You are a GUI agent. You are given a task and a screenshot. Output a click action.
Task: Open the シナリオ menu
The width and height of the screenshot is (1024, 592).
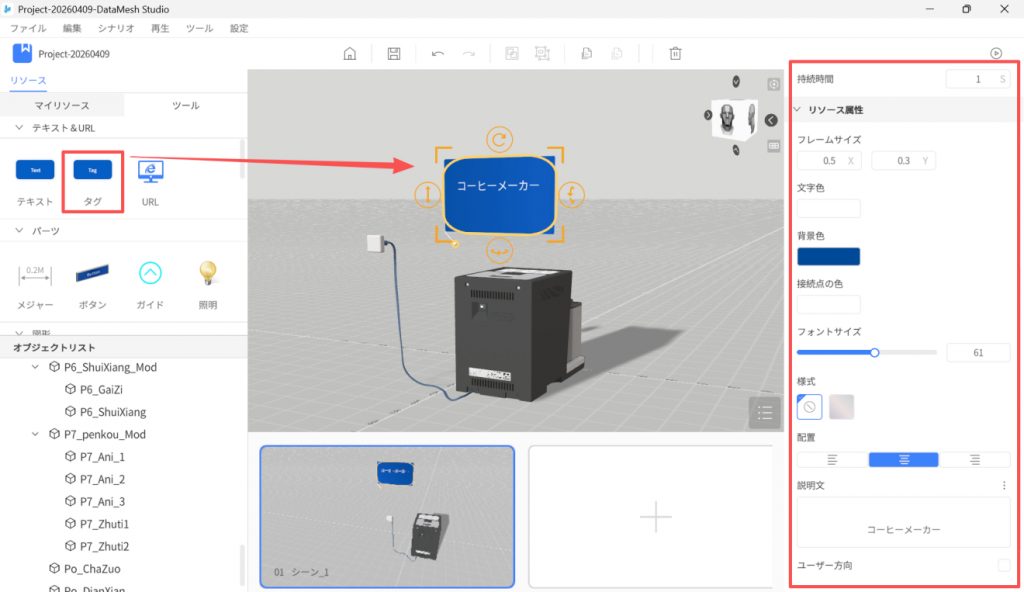[x=116, y=29]
